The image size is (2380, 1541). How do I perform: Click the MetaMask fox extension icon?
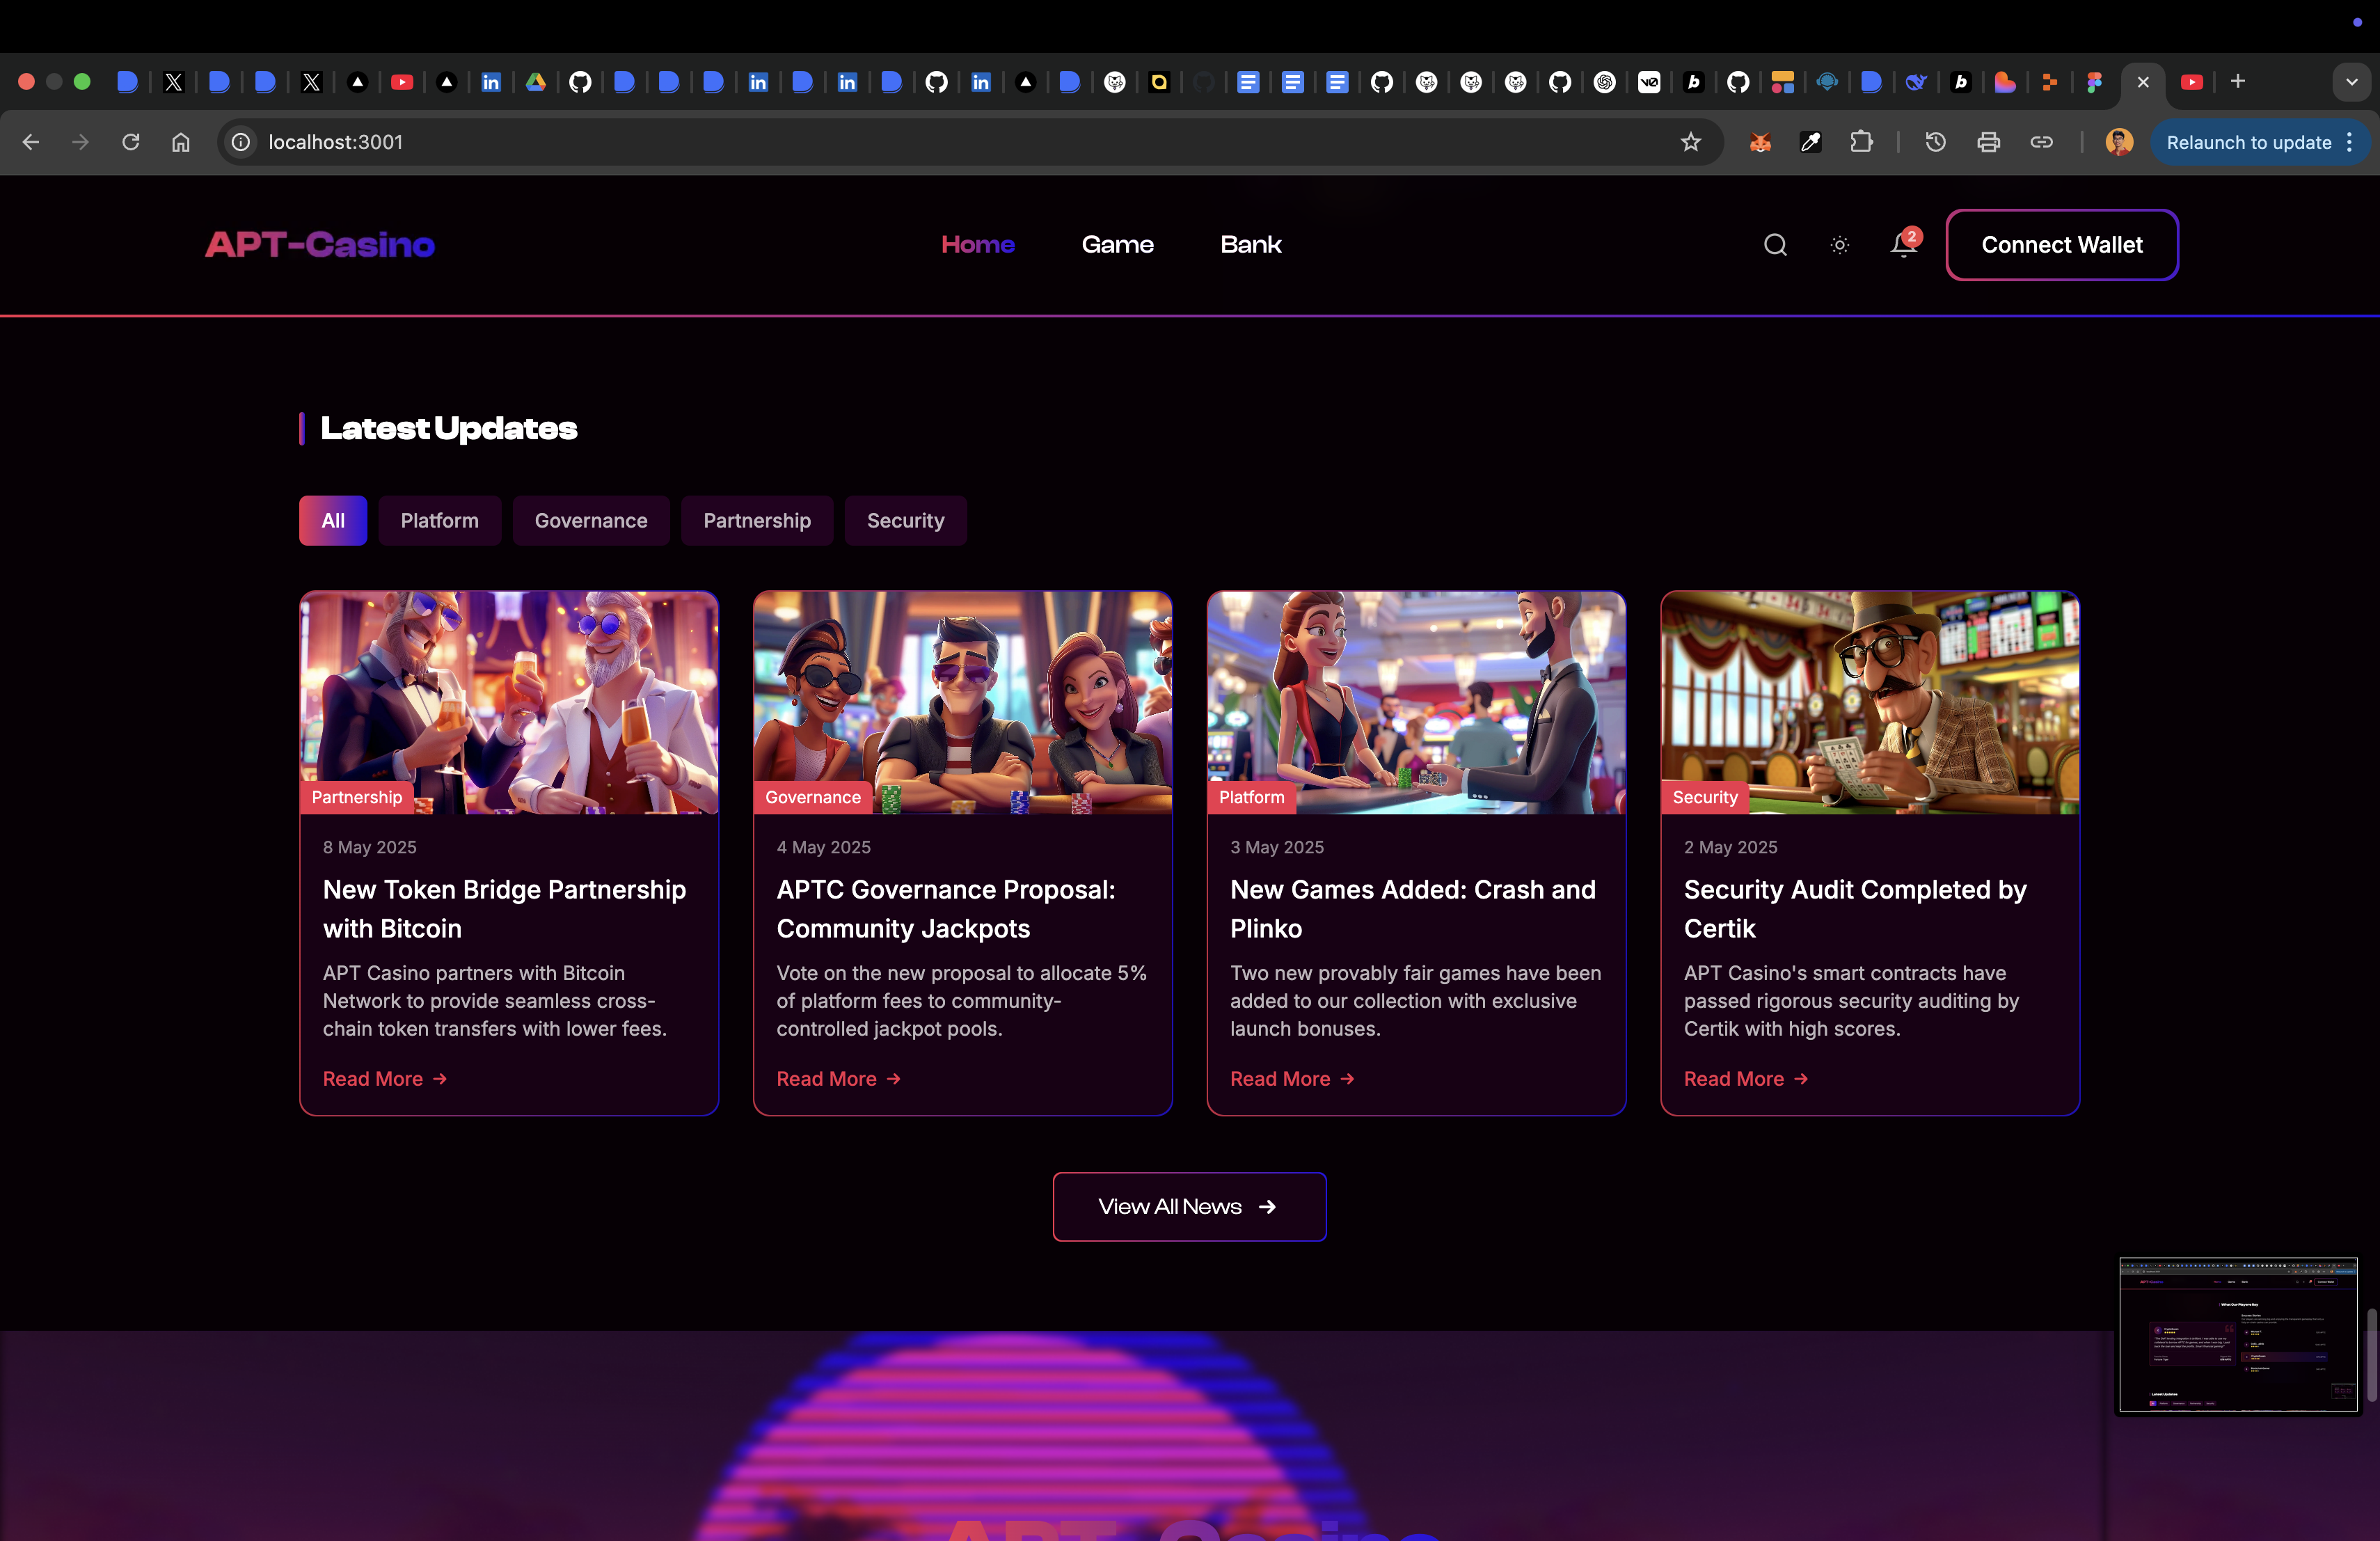[x=1760, y=142]
